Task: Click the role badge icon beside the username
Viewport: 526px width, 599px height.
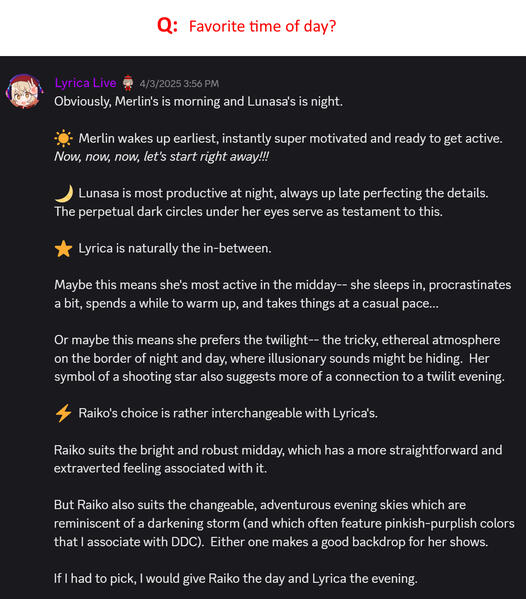Action: pos(128,83)
